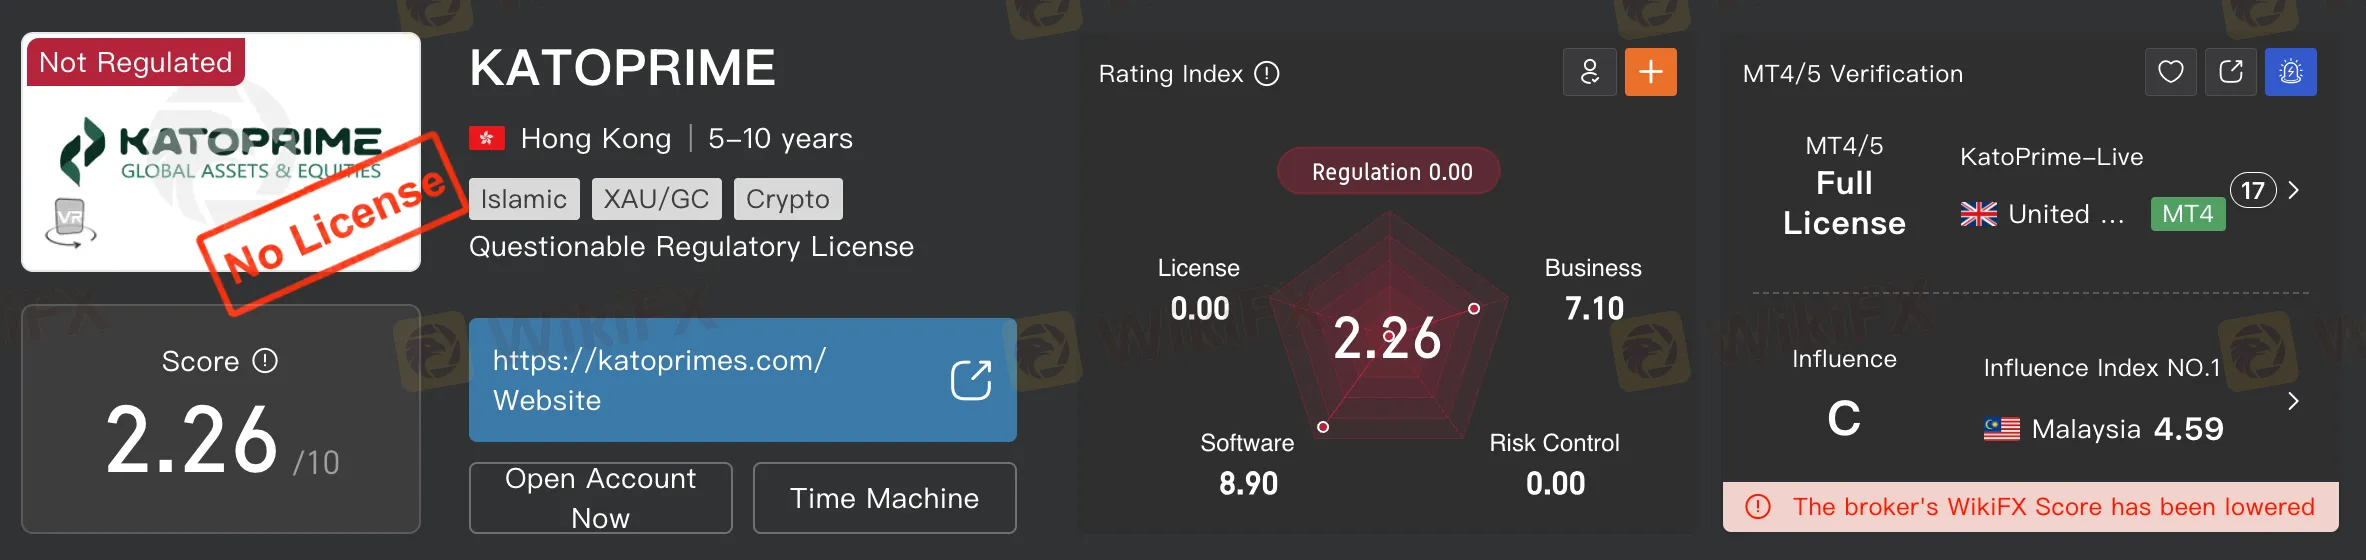
Task: Click the orange plus button
Action: point(1651,72)
